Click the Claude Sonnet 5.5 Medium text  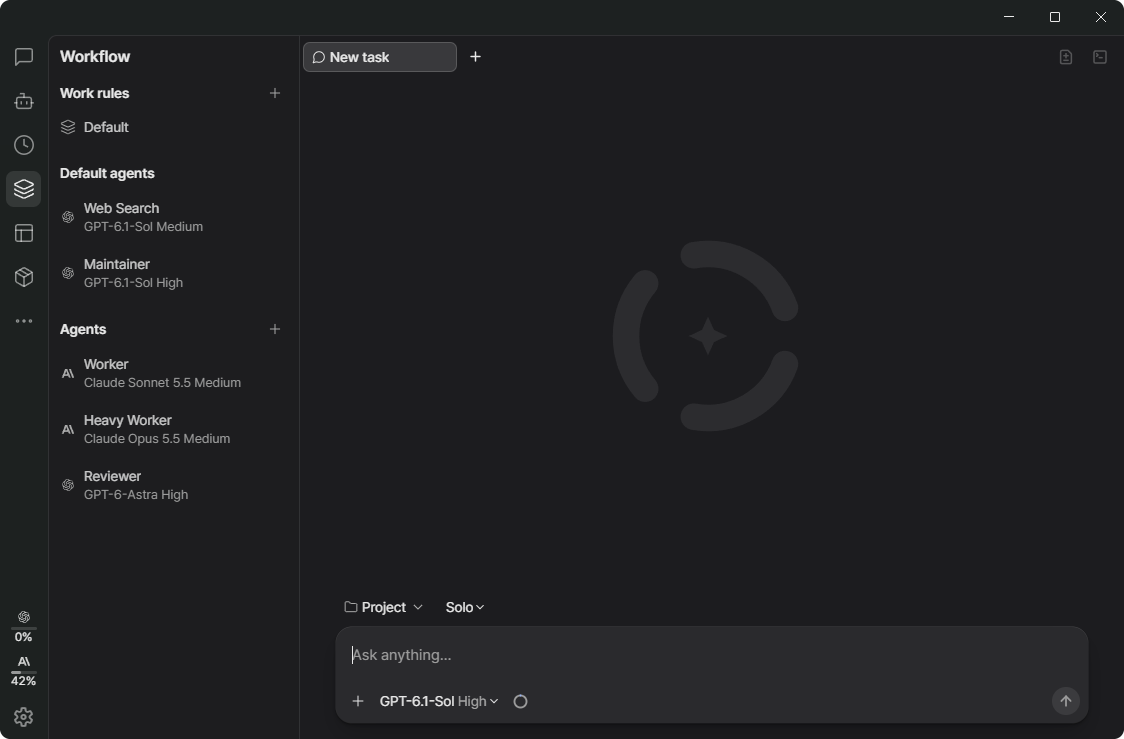coord(162,383)
